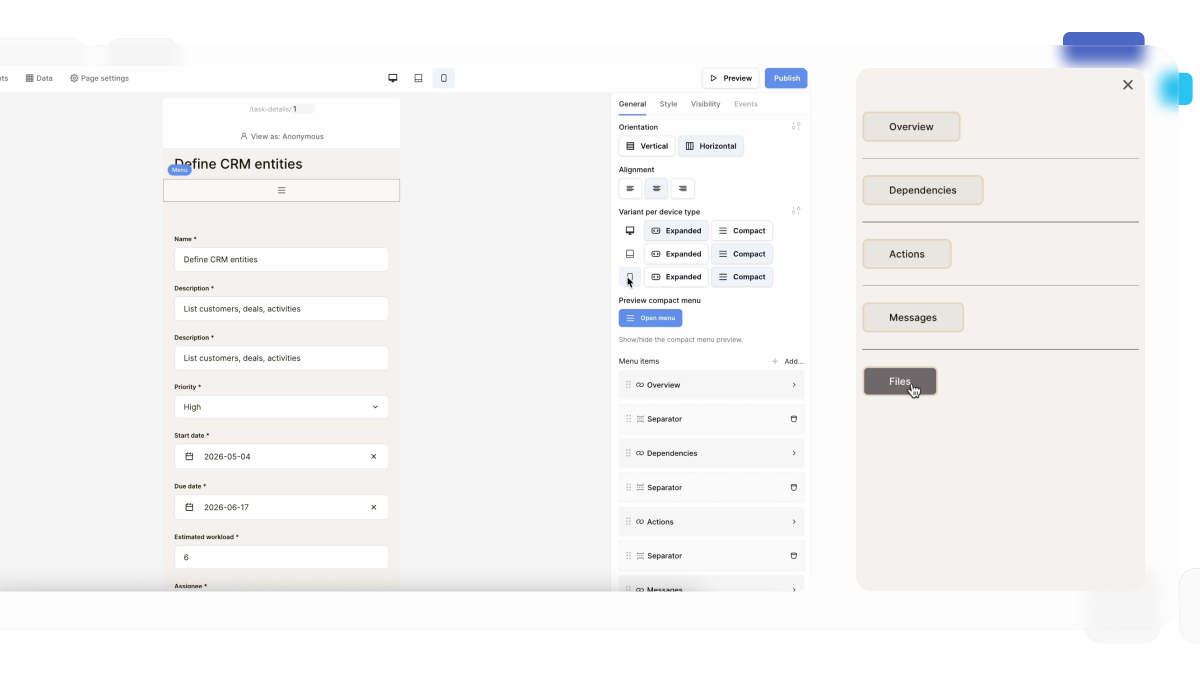Choose Compact variant for desktop row

pyautogui.click(x=742, y=231)
